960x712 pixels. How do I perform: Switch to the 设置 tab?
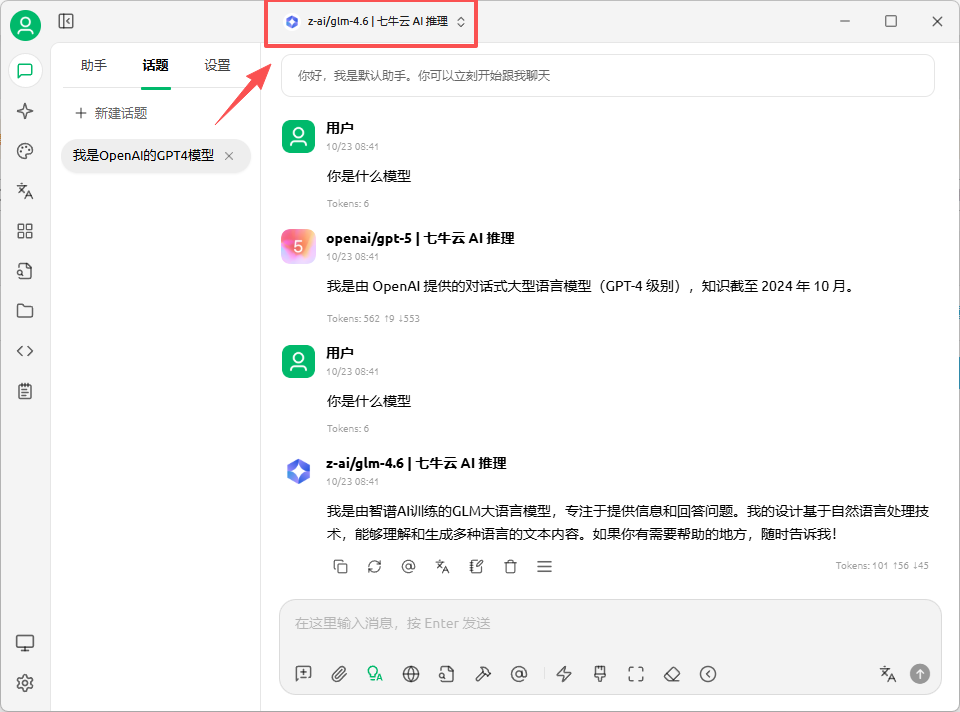click(217, 66)
